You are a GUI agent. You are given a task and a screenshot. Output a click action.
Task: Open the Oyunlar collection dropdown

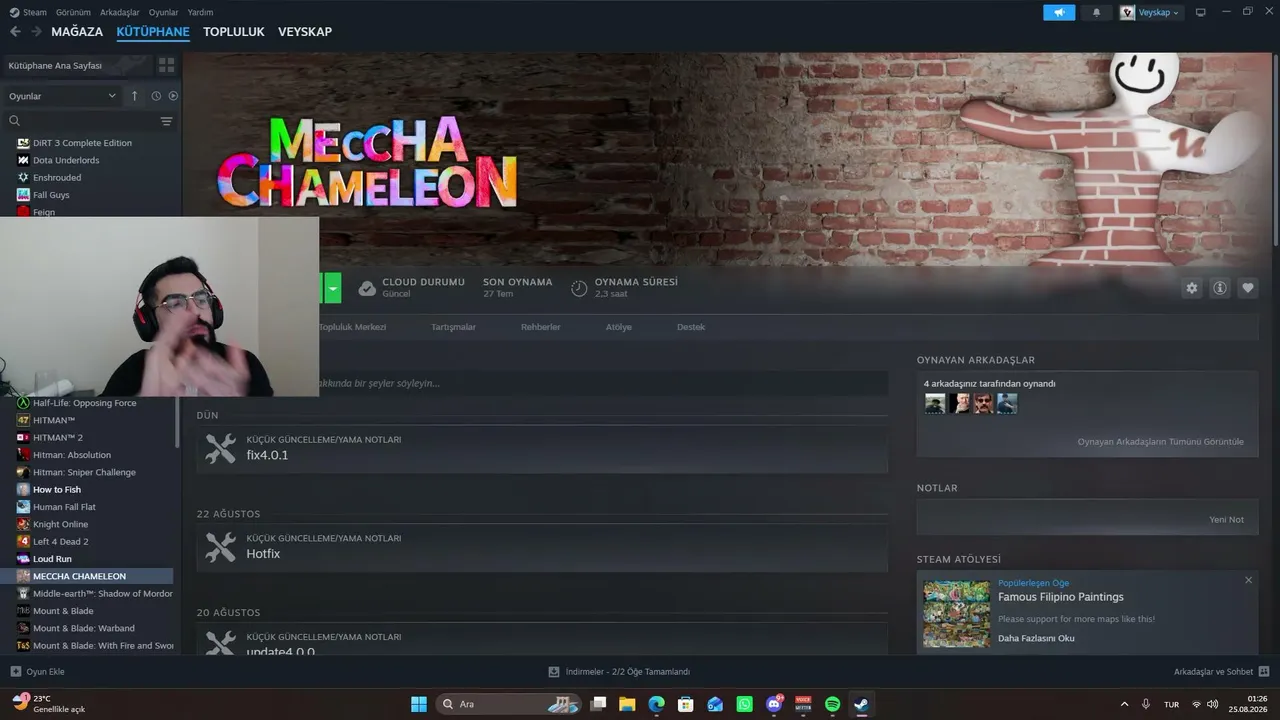(63, 96)
